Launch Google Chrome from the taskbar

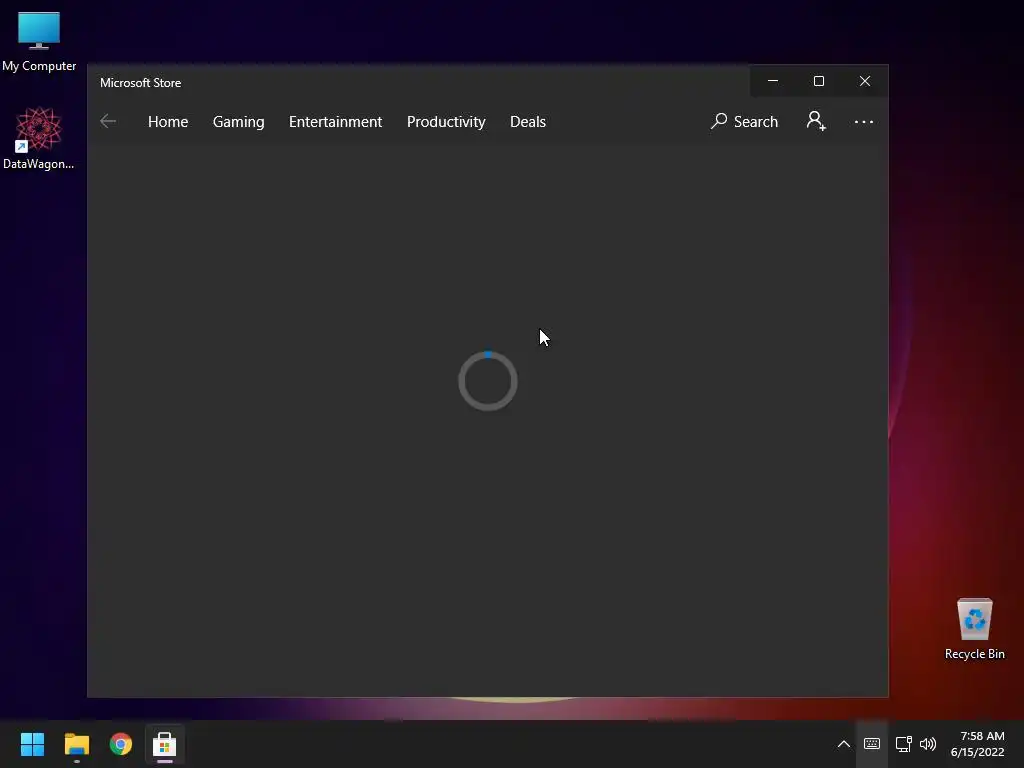coord(121,744)
